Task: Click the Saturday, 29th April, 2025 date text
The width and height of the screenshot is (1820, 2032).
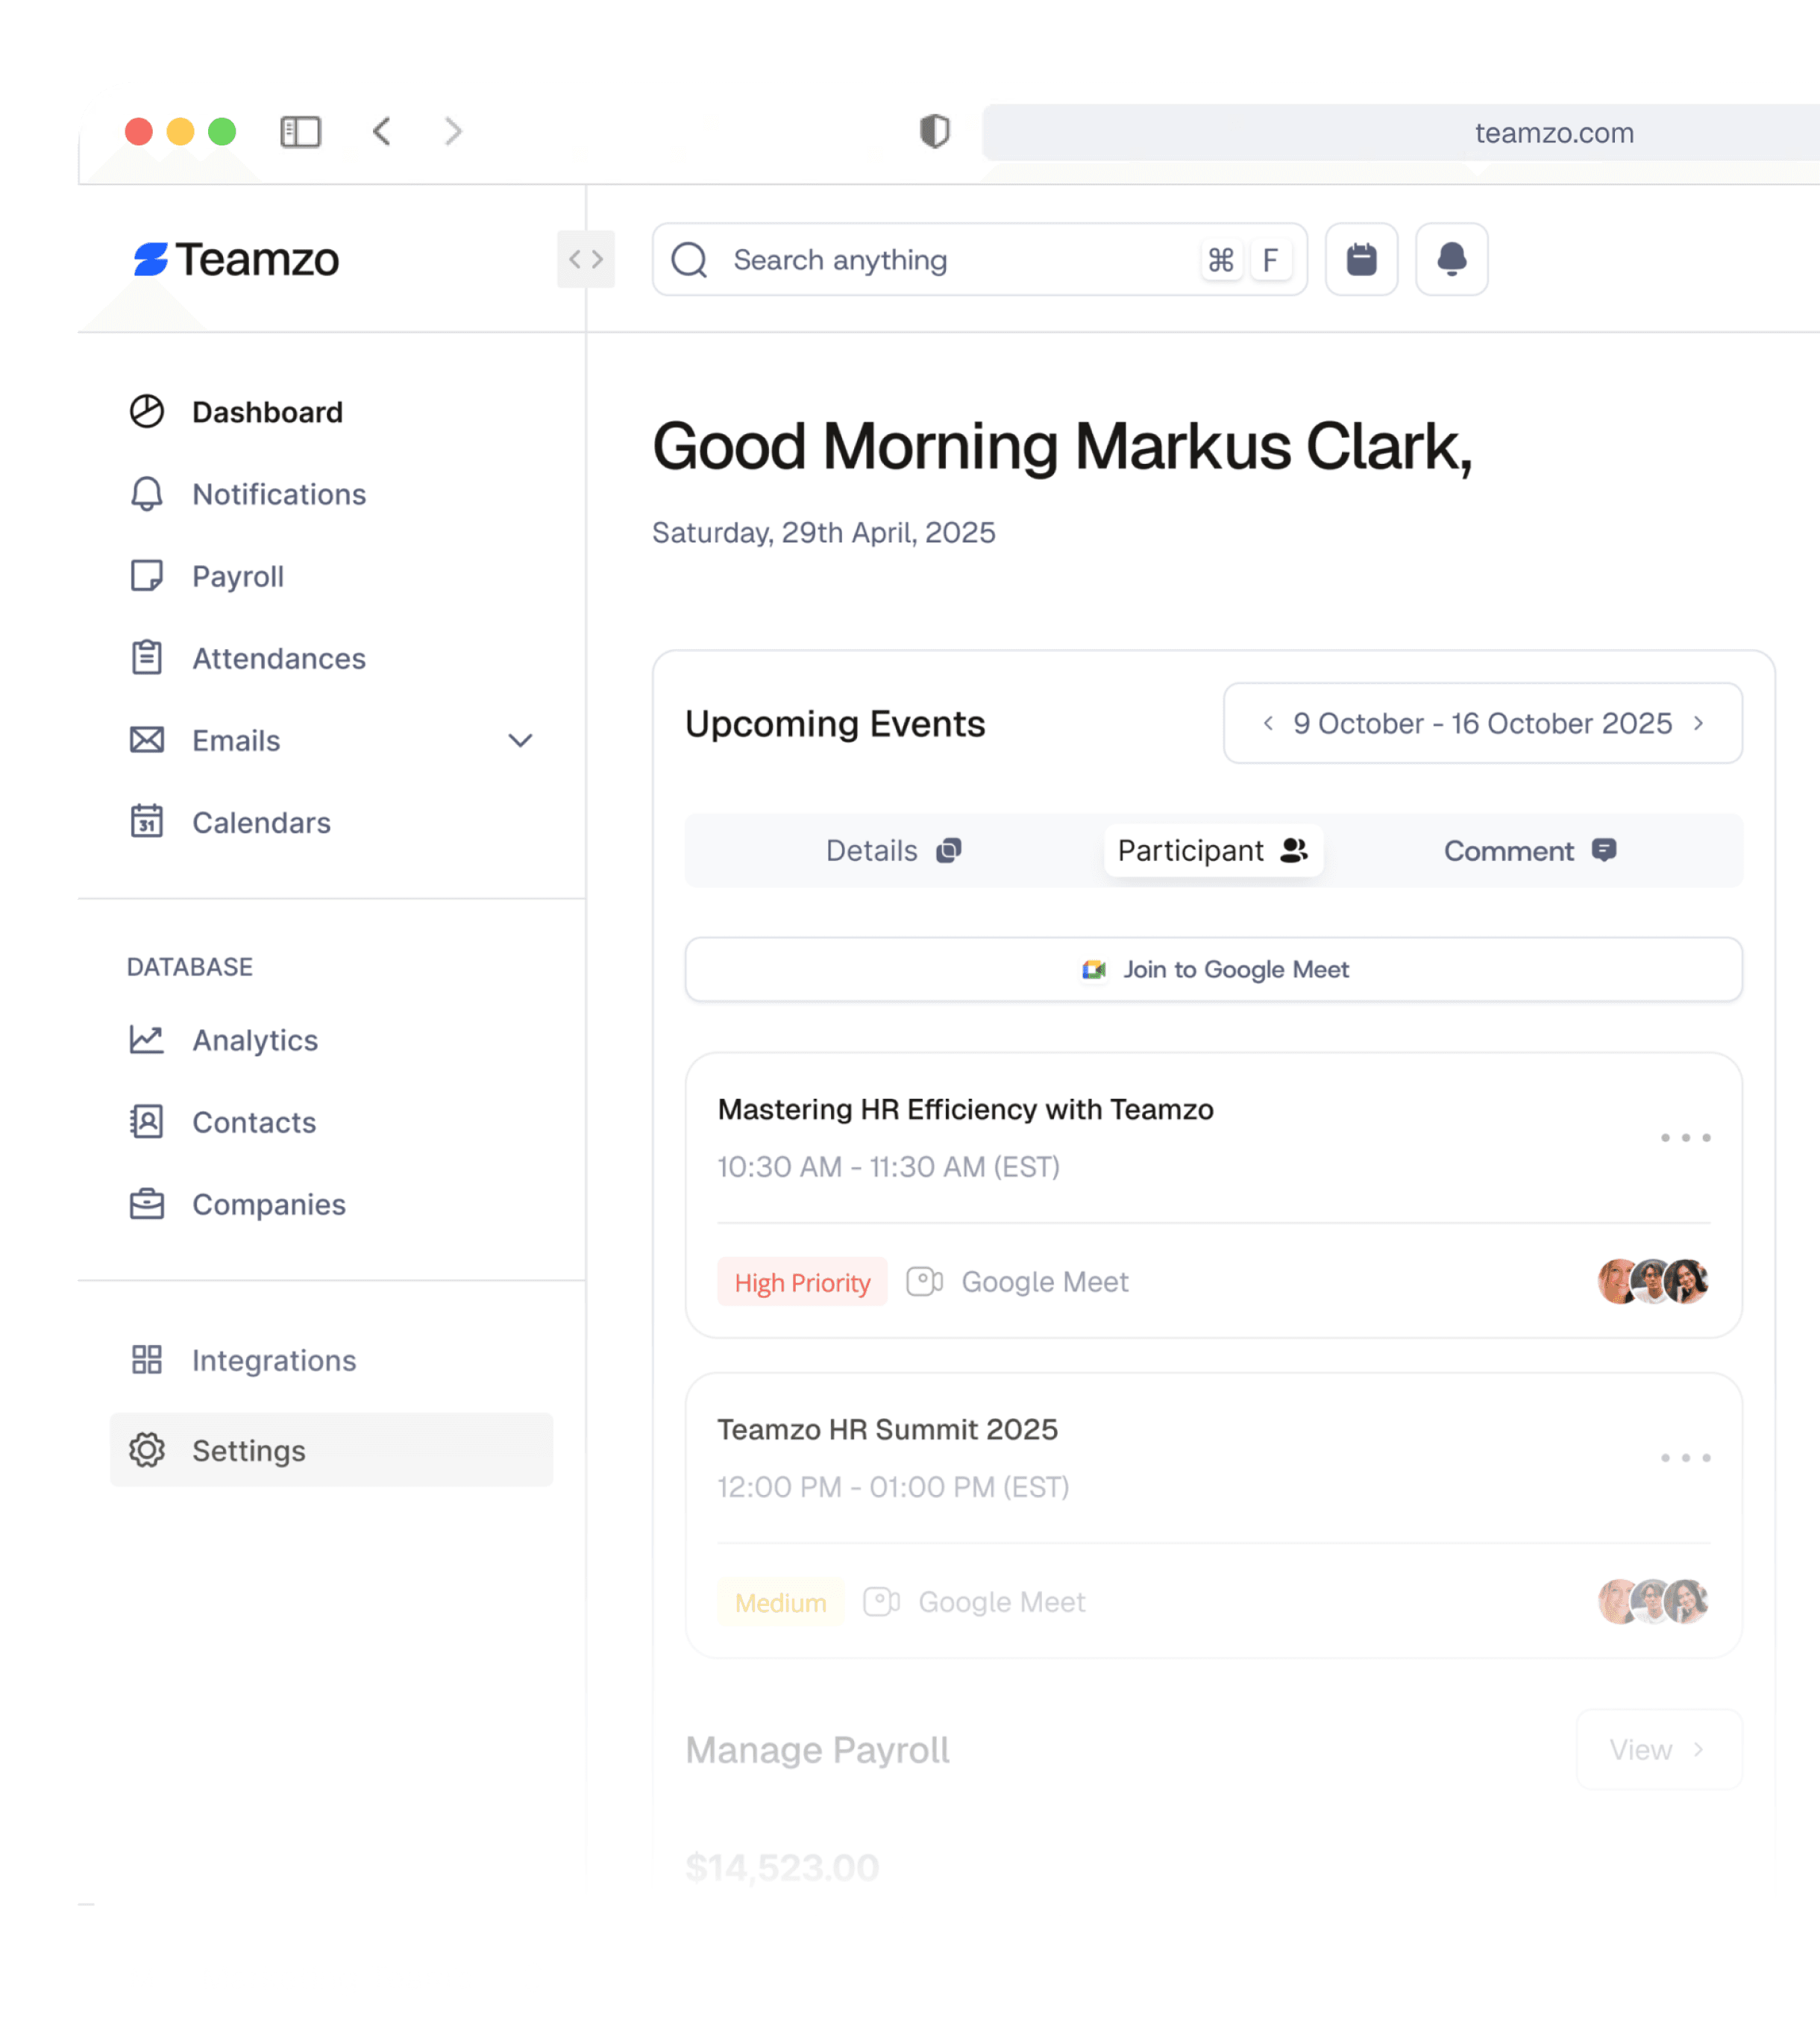Action: (x=824, y=532)
